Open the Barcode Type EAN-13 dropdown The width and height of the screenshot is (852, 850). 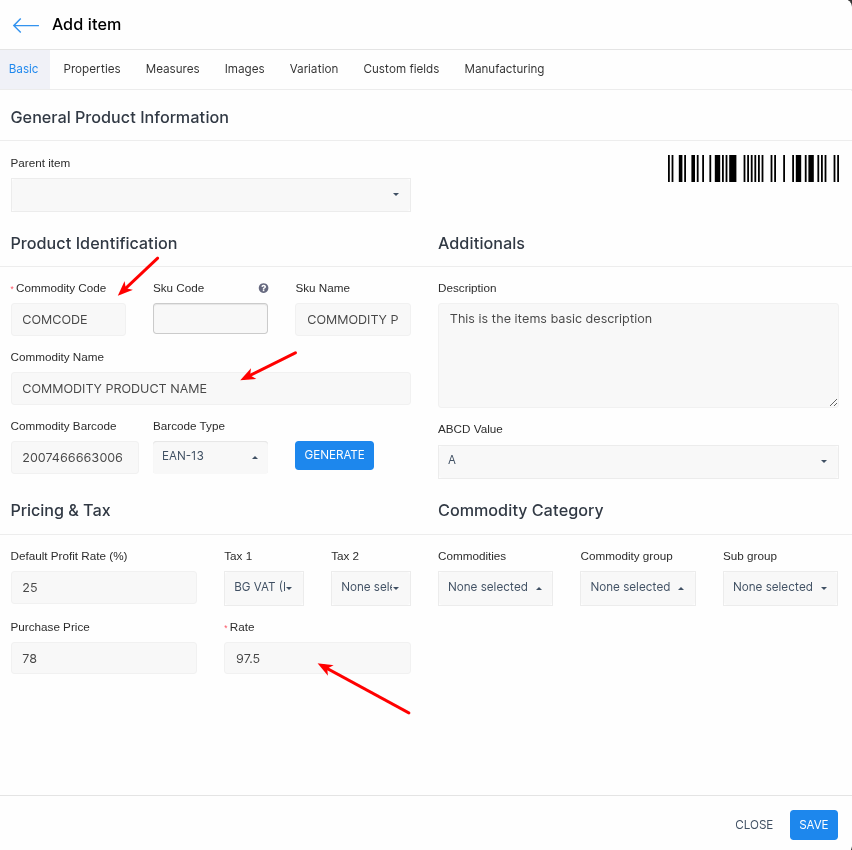[x=210, y=457]
